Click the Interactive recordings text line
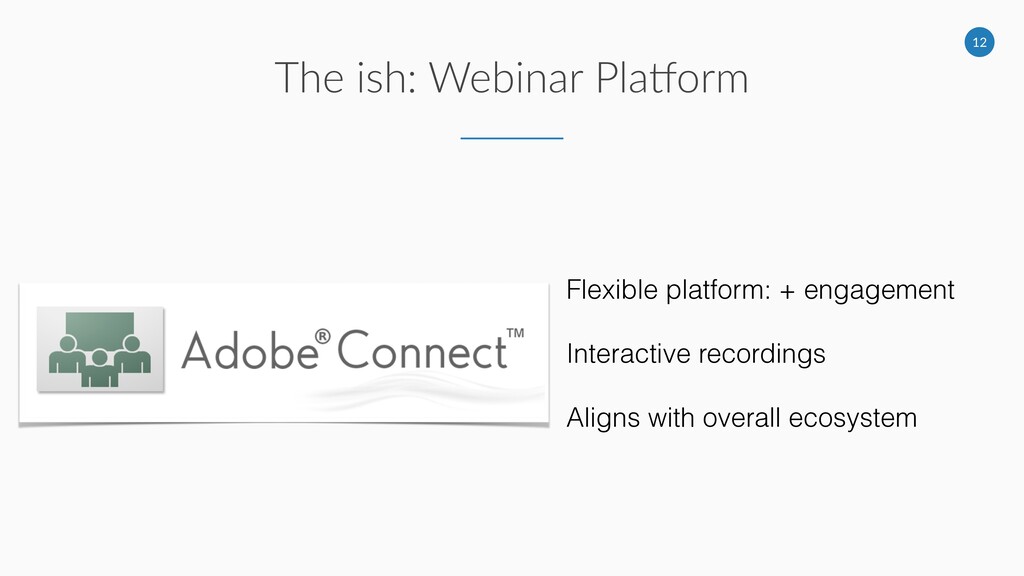 696,354
